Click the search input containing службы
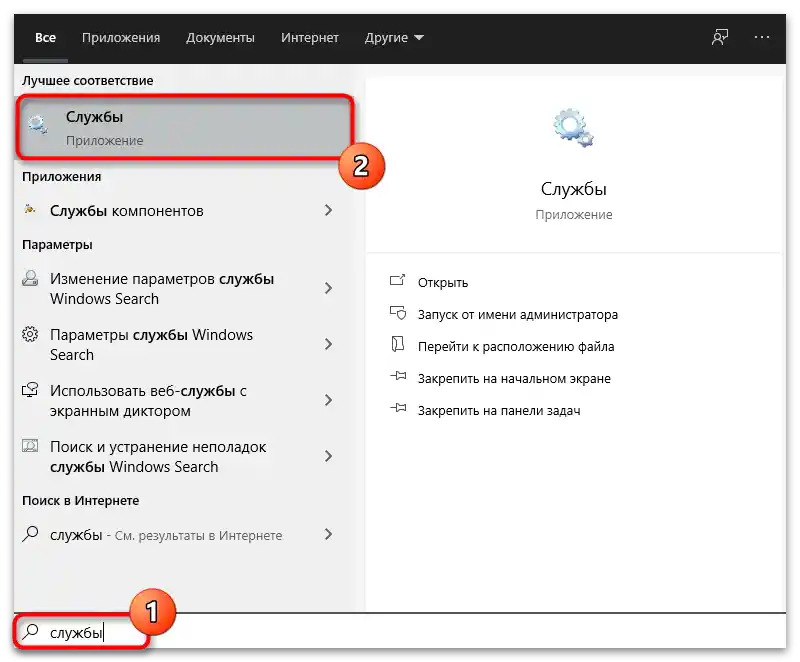800x662 pixels. pyautogui.click(x=400, y=632)
